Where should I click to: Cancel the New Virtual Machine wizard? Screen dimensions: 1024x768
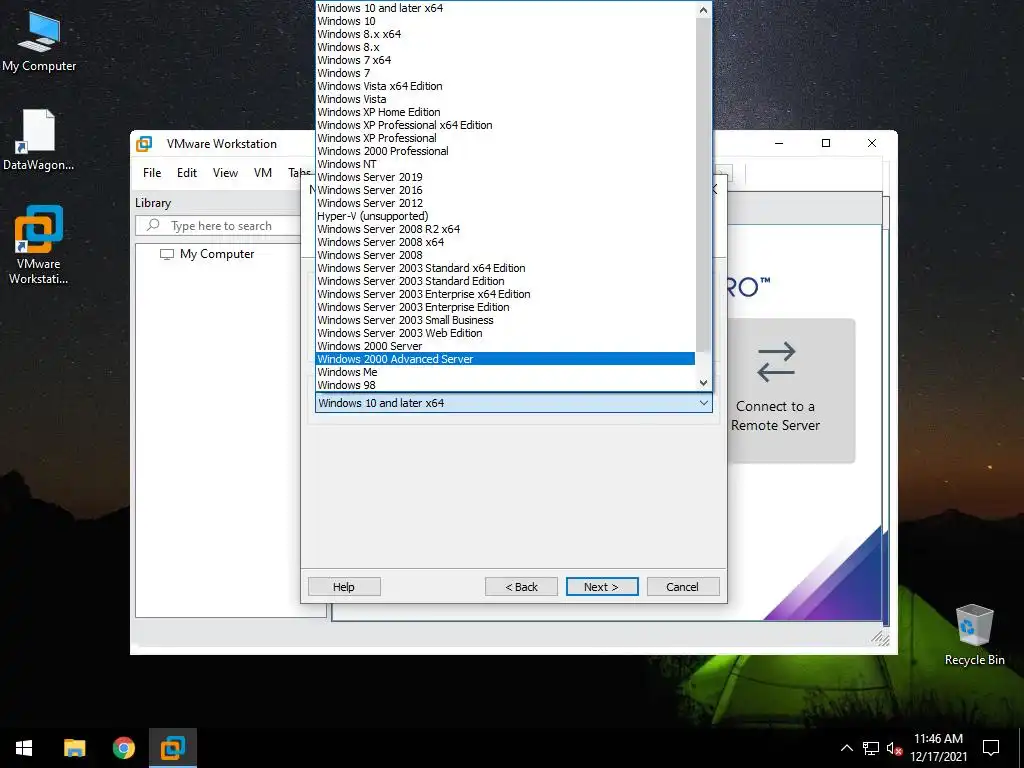682,586
